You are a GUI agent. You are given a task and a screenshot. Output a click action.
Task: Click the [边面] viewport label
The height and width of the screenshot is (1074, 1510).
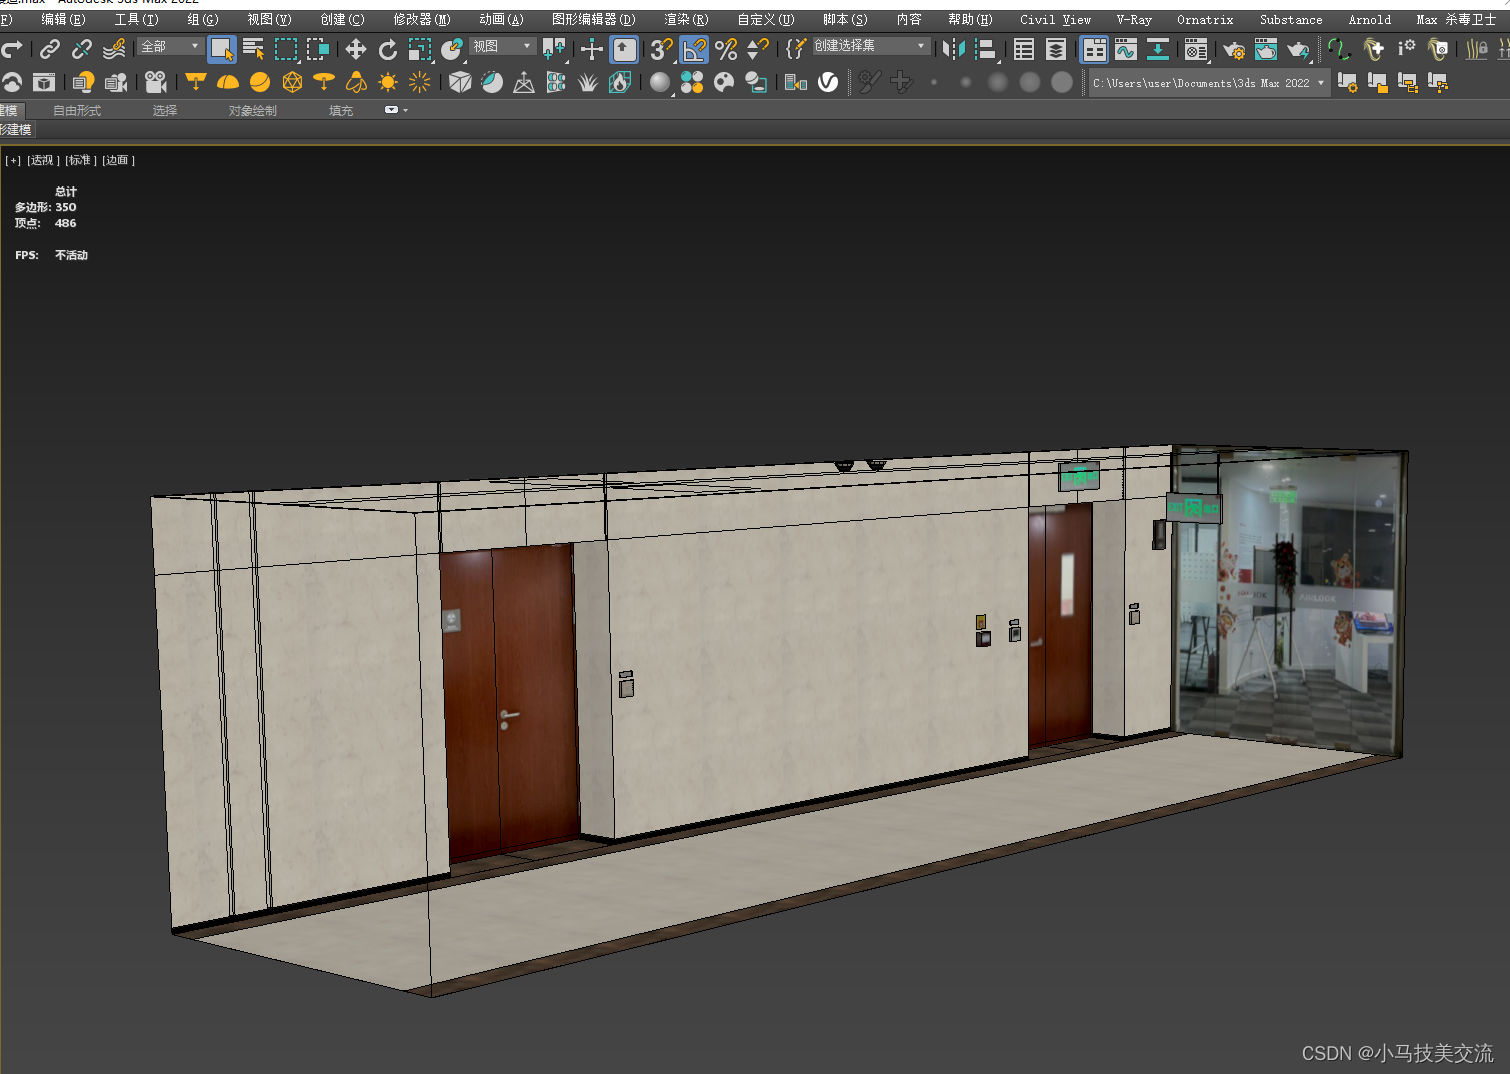click(x=118, y=160)
